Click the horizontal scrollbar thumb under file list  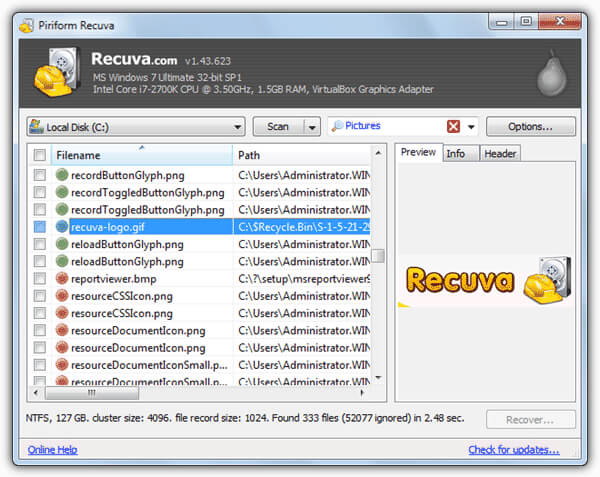pyautogui.click(x=92, y=392)
